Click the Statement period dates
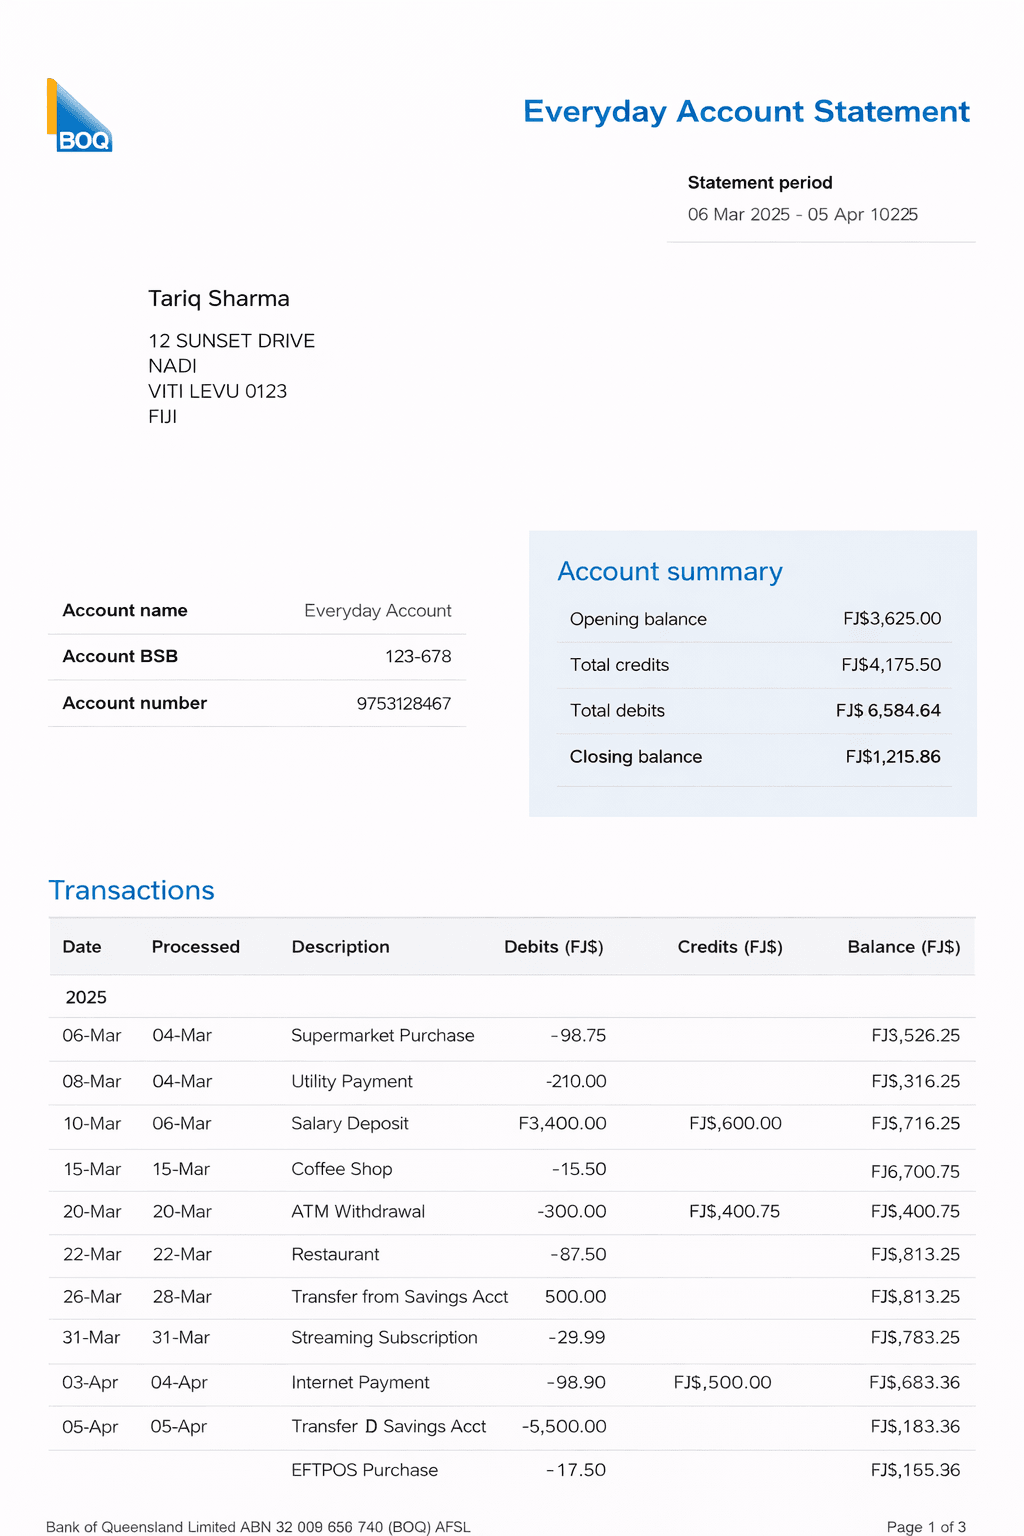 803,214
